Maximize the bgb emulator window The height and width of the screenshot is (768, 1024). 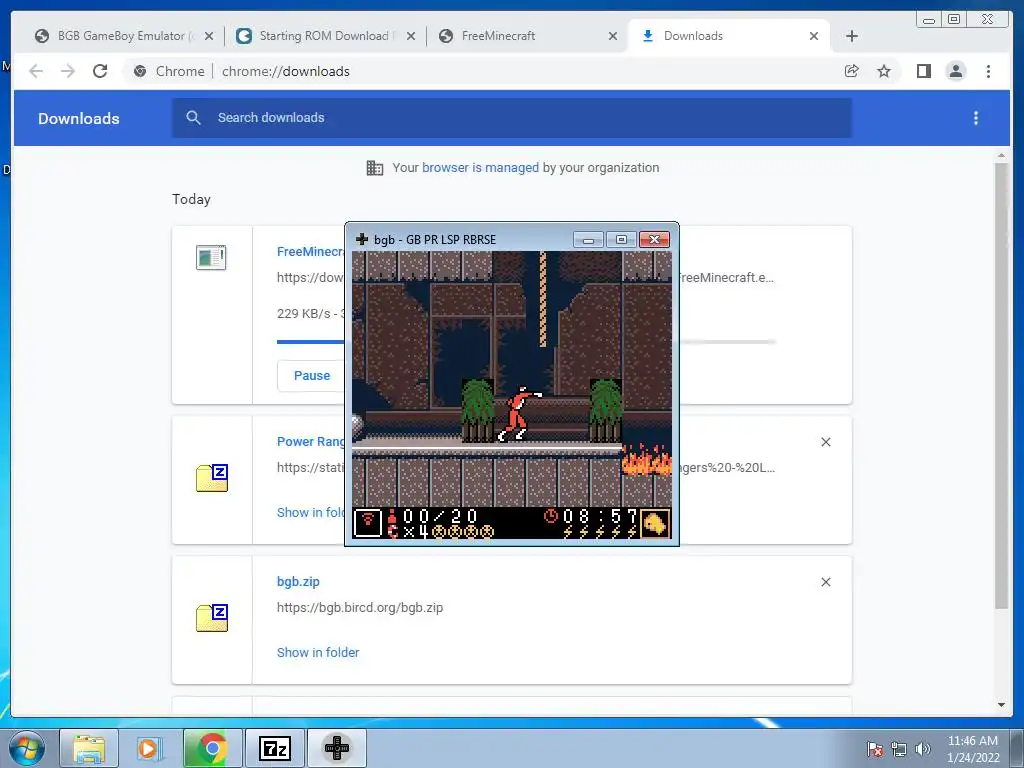coord(621,240)
